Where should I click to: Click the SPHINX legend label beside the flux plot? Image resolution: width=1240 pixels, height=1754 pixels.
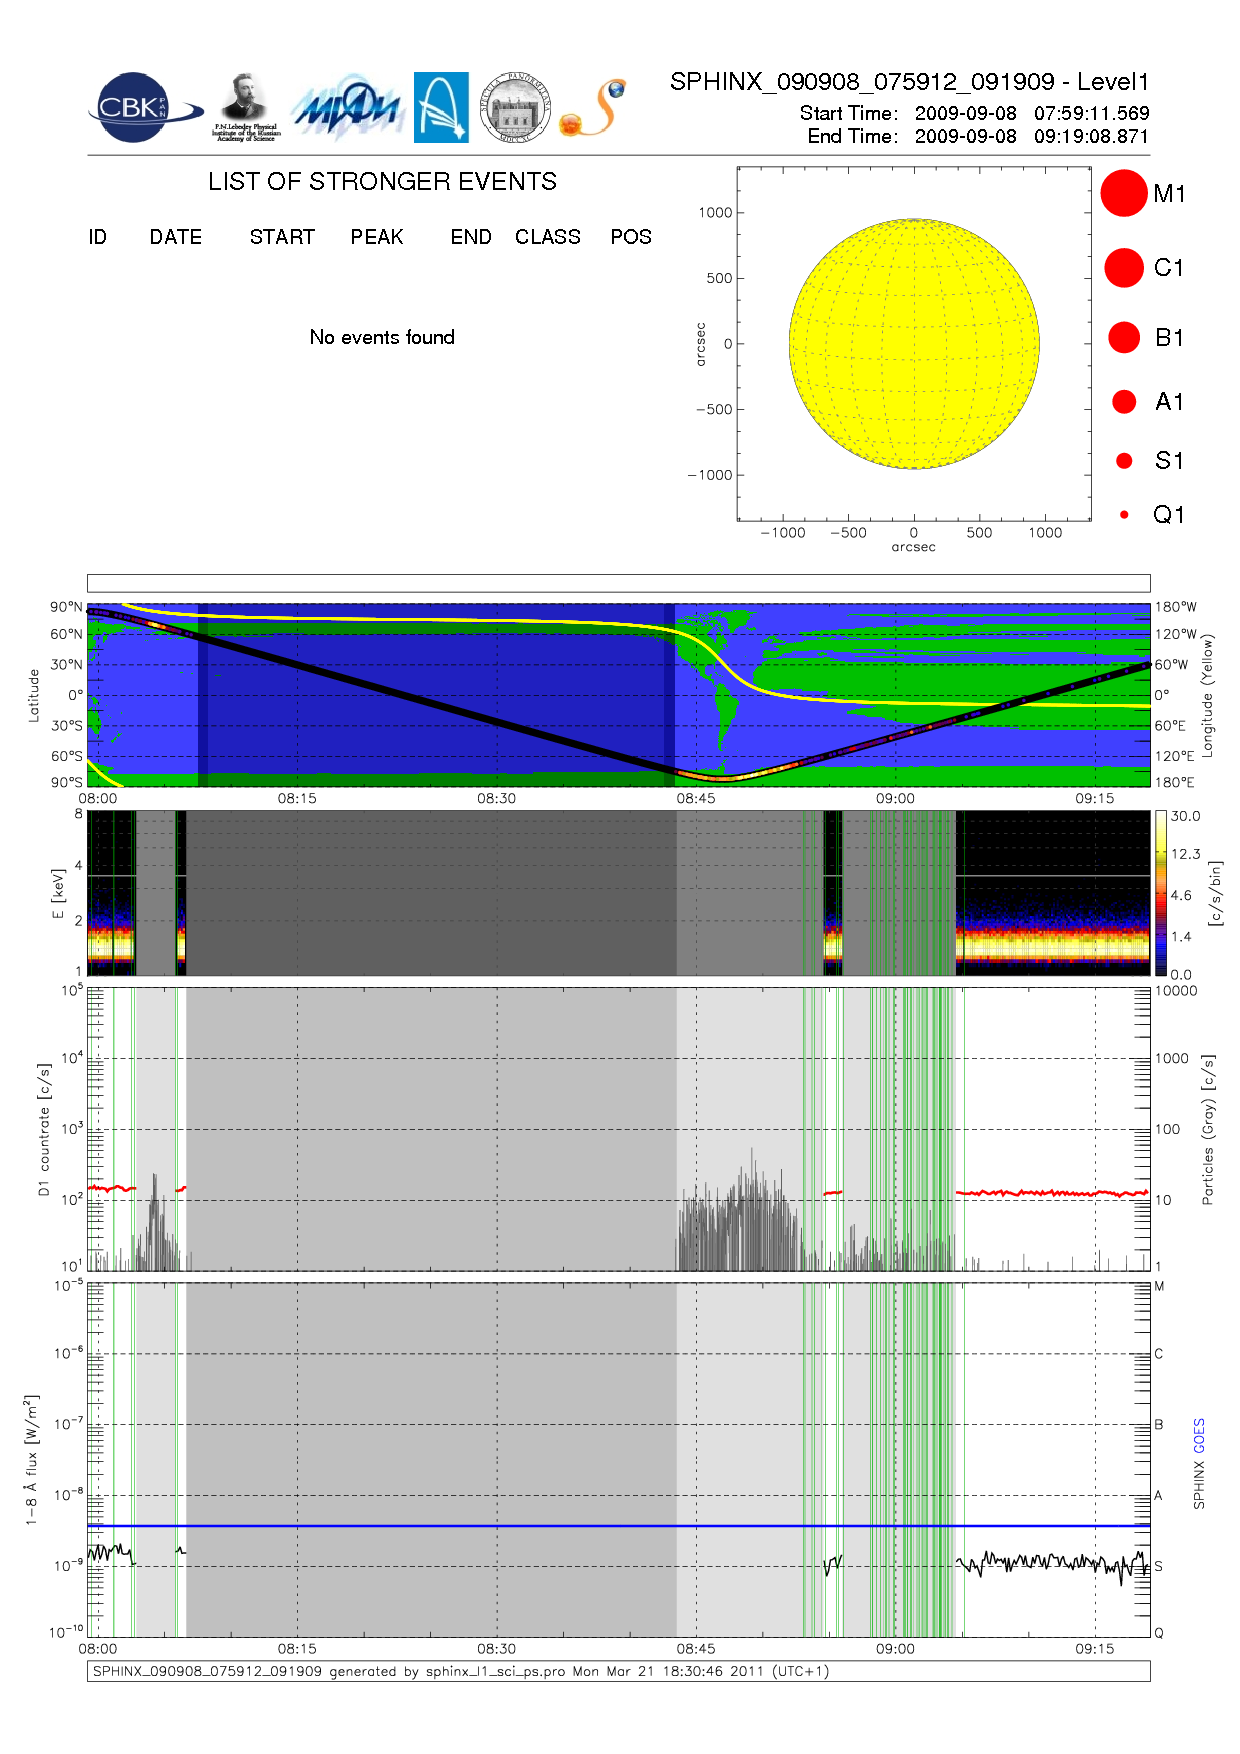point(1199,1485)
